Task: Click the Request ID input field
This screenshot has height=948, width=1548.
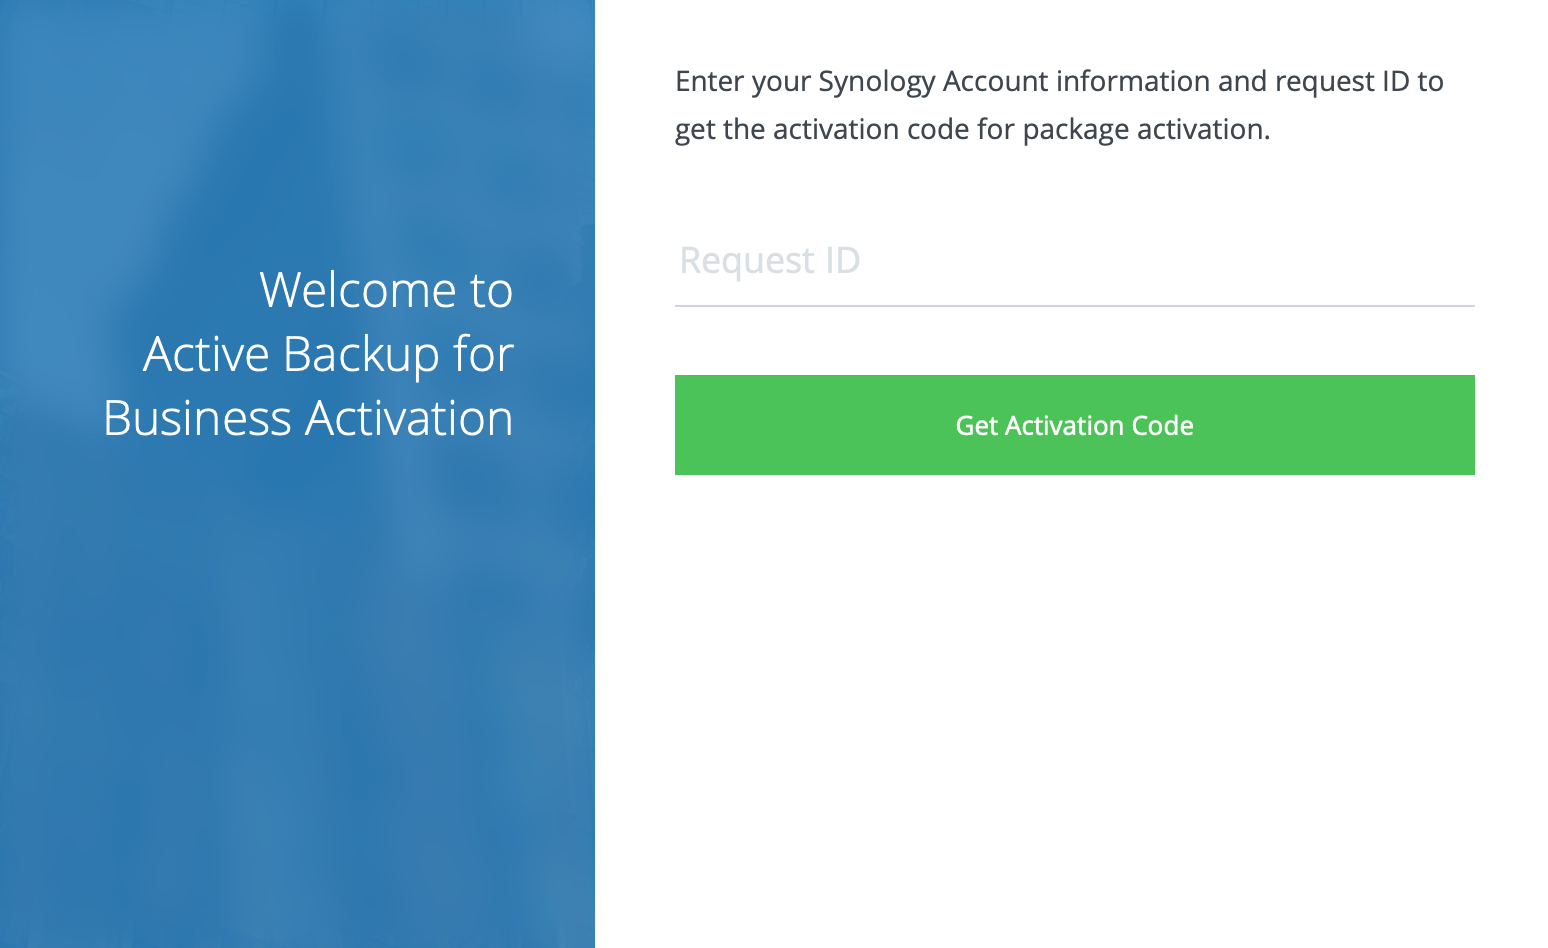Action: [1074, 261]
